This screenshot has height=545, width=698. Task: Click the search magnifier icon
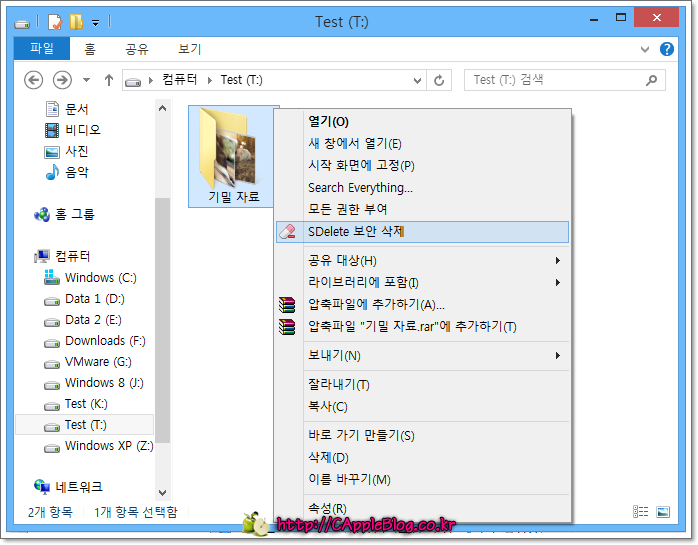(x=651, y=80)
